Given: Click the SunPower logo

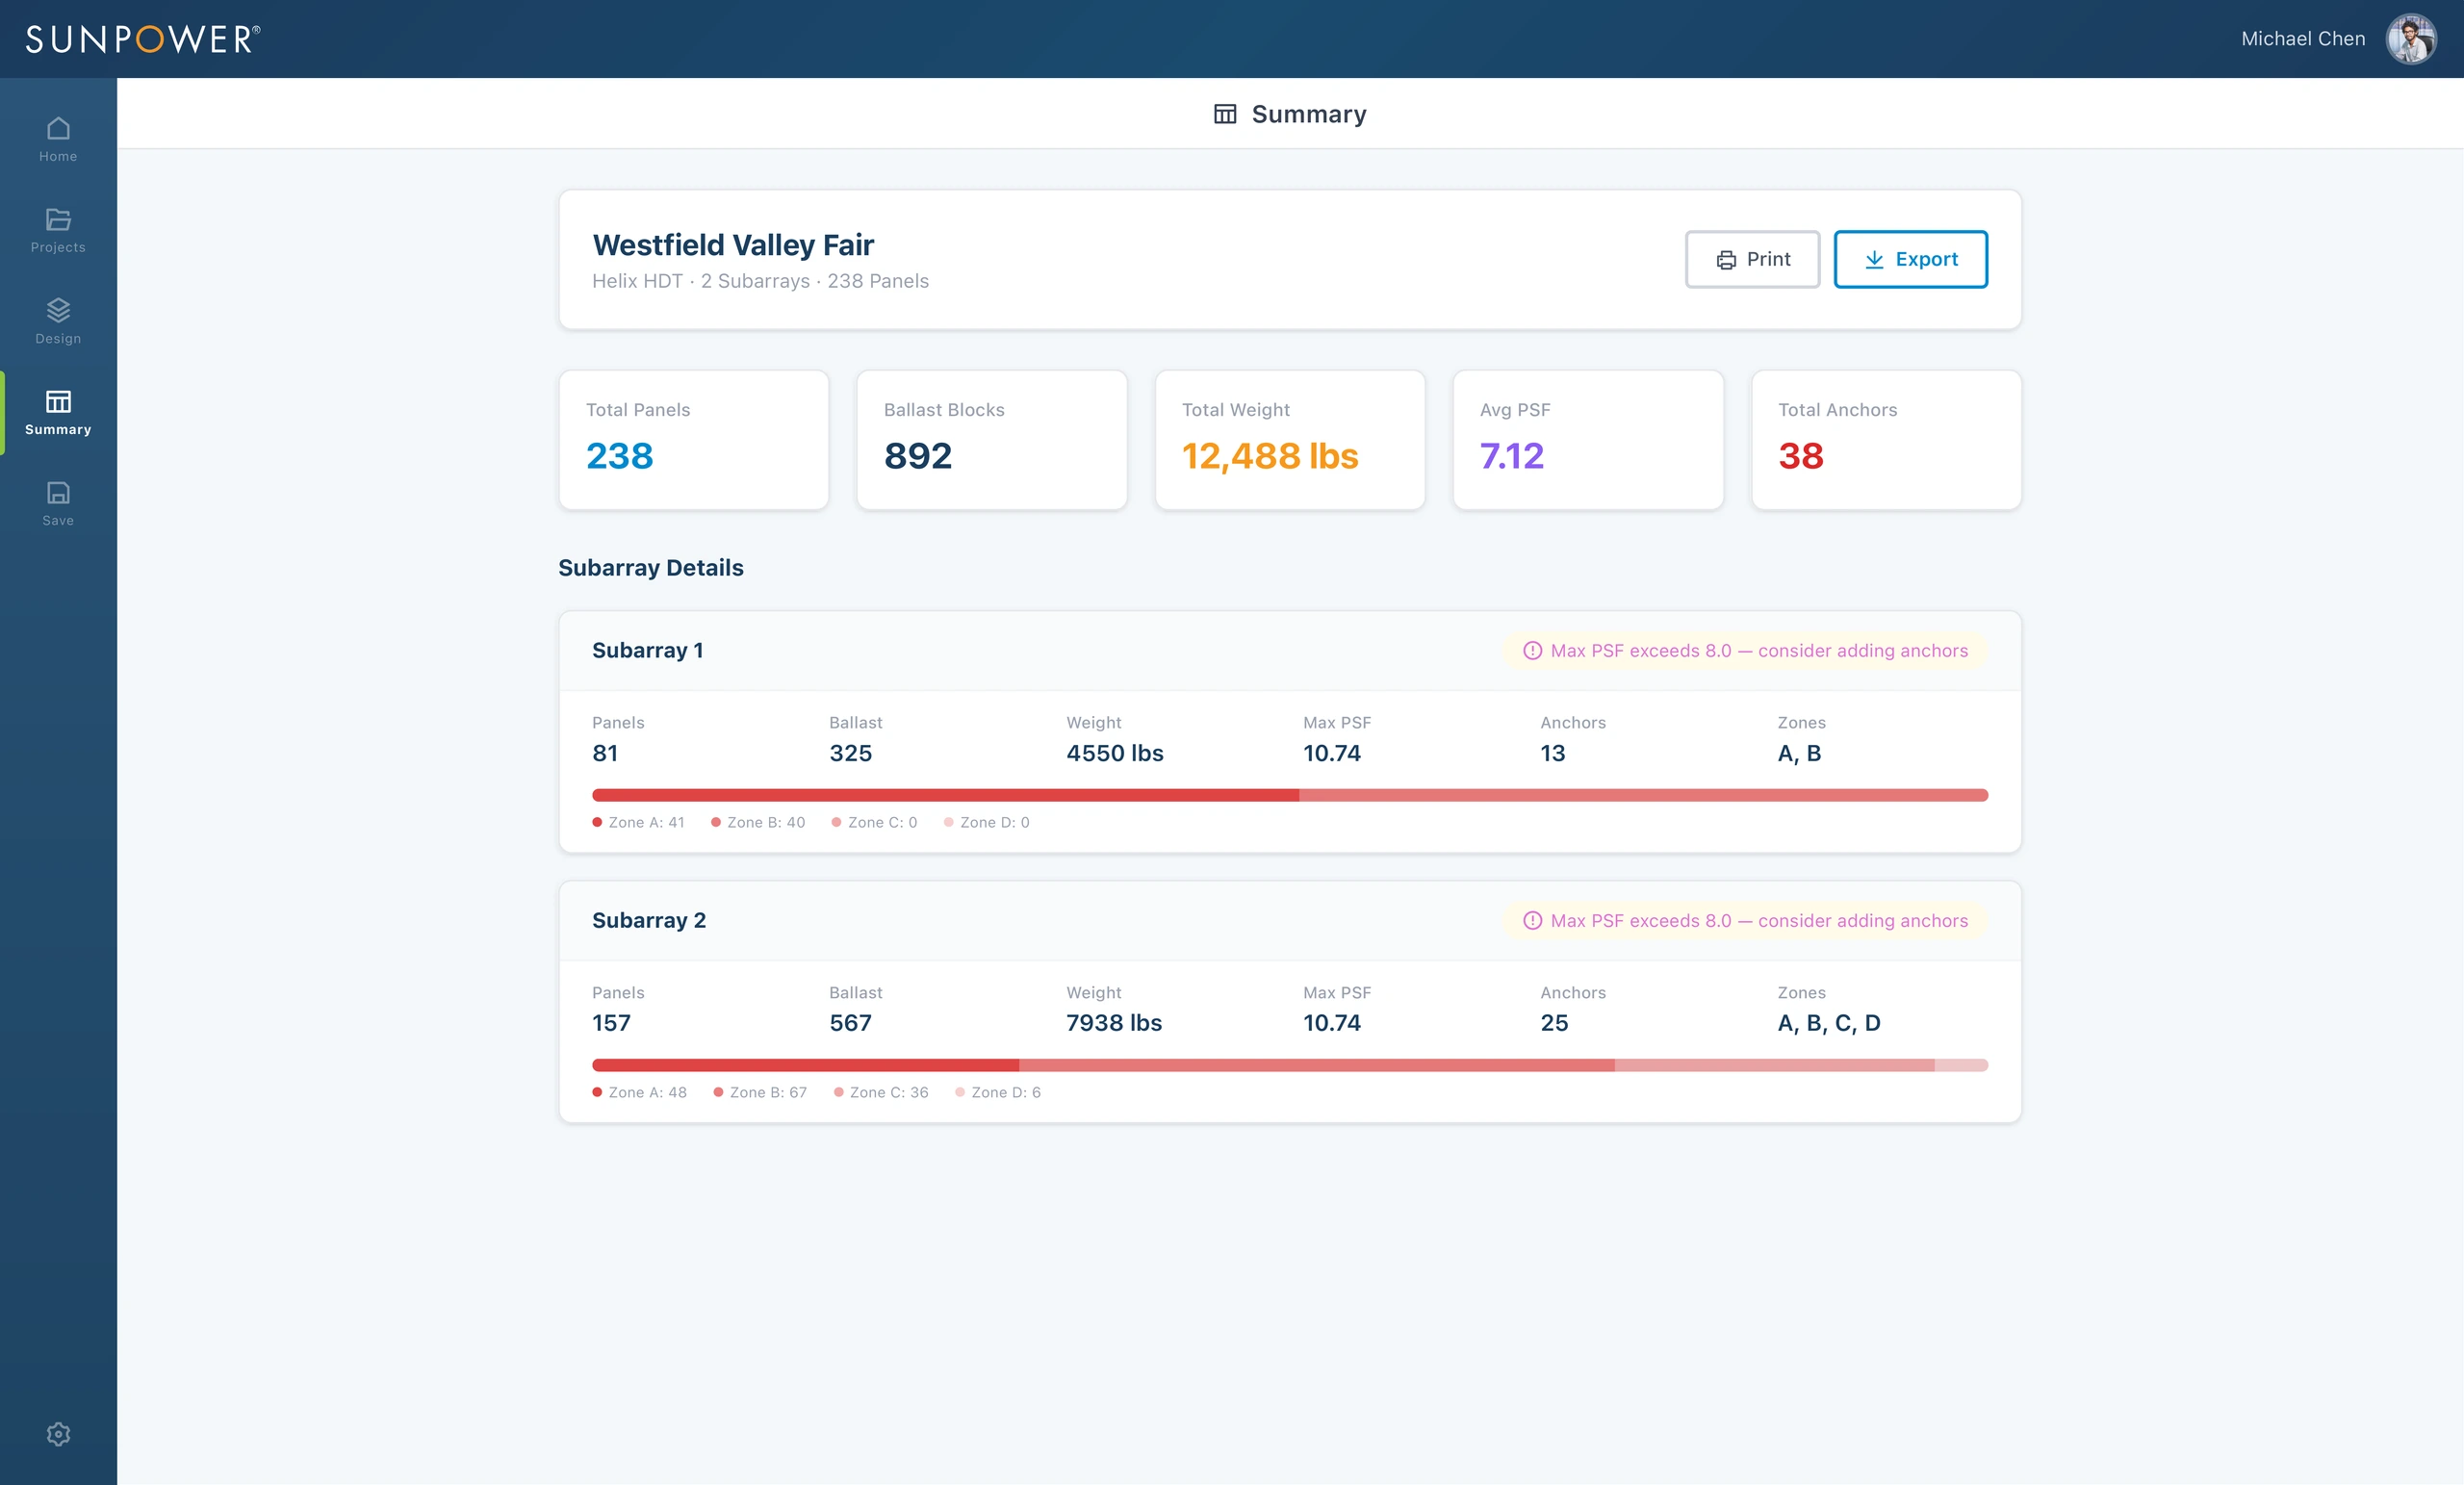Looking at the screenshot, I should [143, 39].
